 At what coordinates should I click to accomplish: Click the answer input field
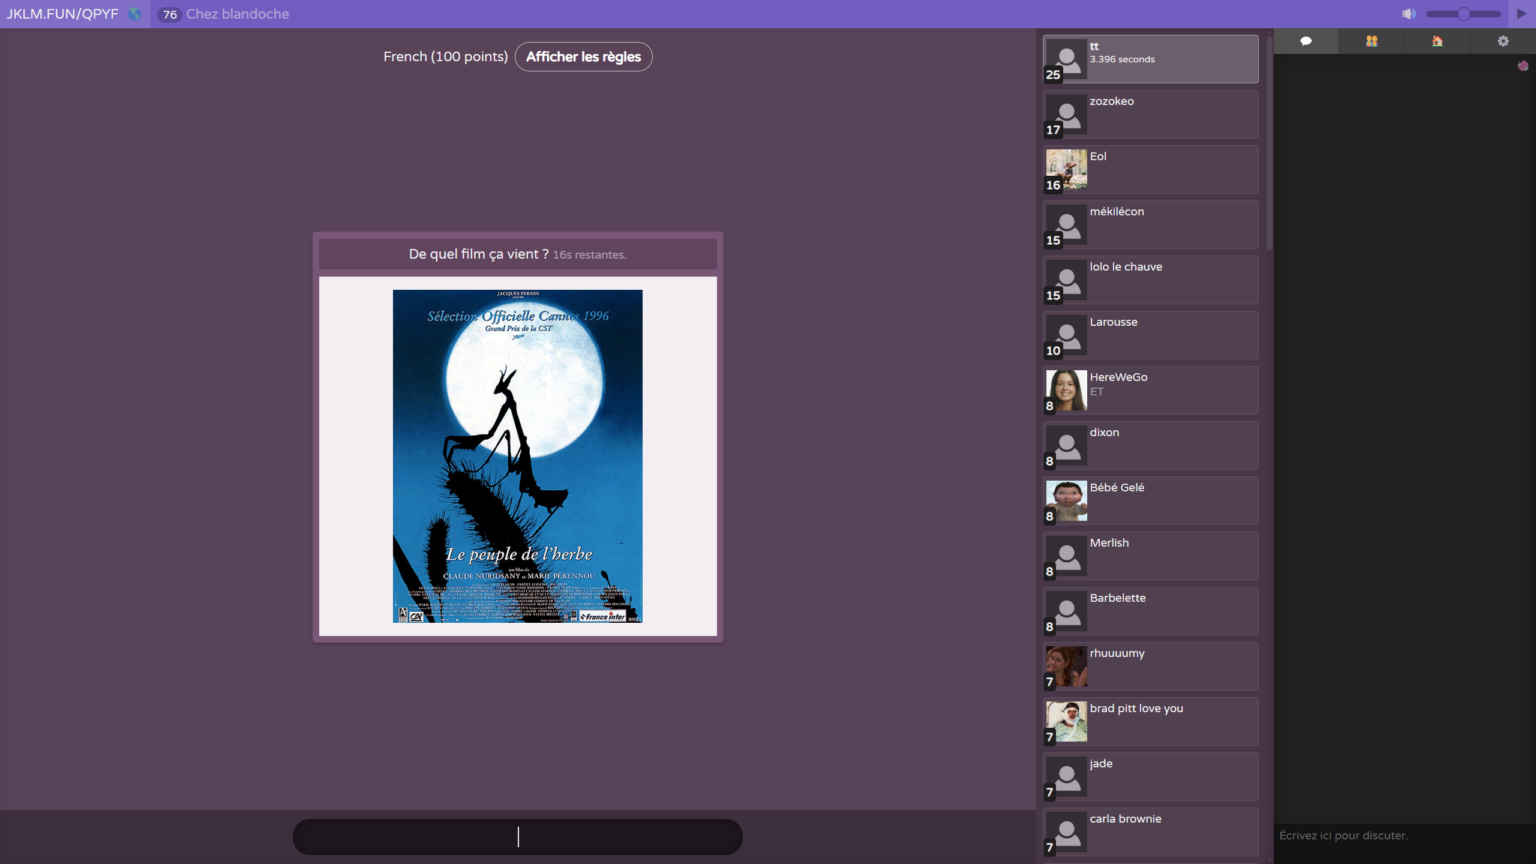pyautogui.click(x=517, y=837)
